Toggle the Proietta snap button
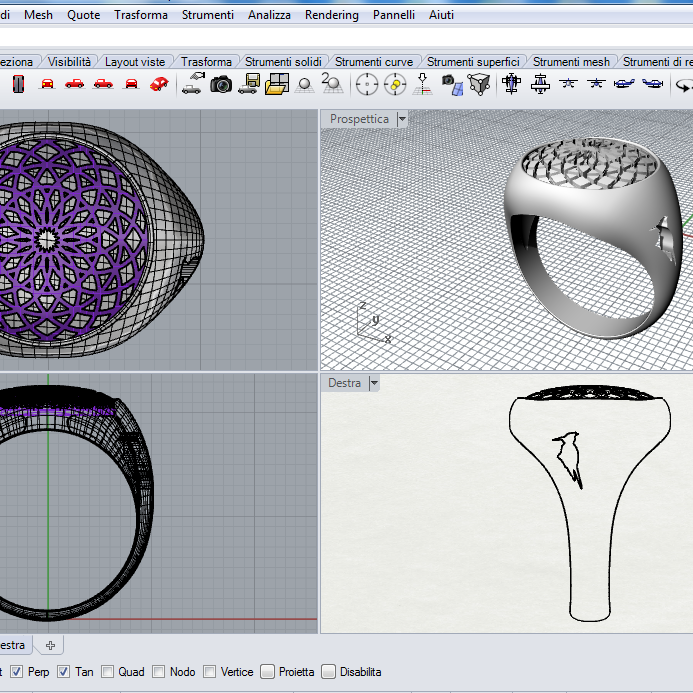Screen dimensions: 693x693 [x=268, y=672]
